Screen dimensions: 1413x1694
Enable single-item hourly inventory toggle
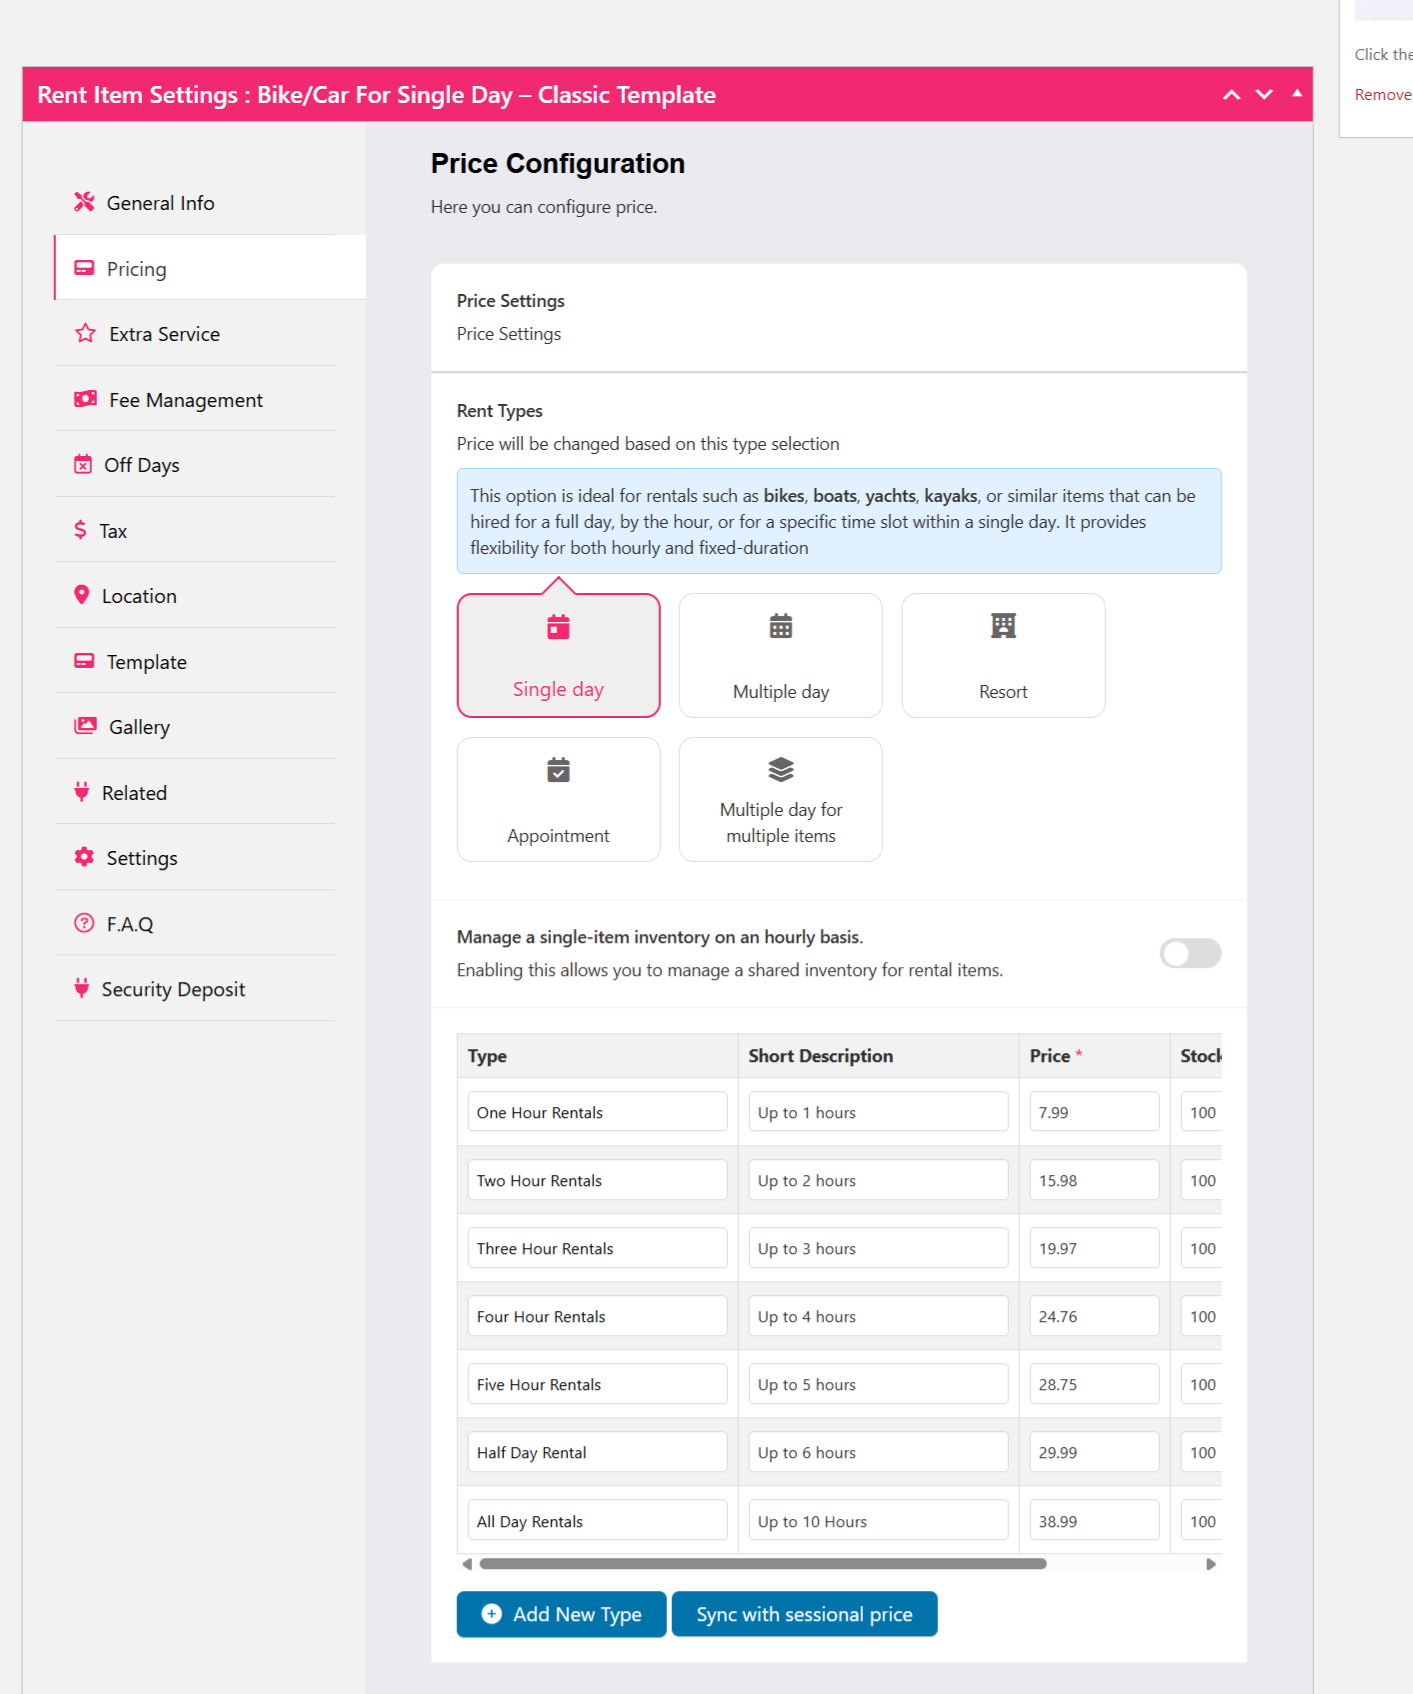click(x=1189, y=953)
